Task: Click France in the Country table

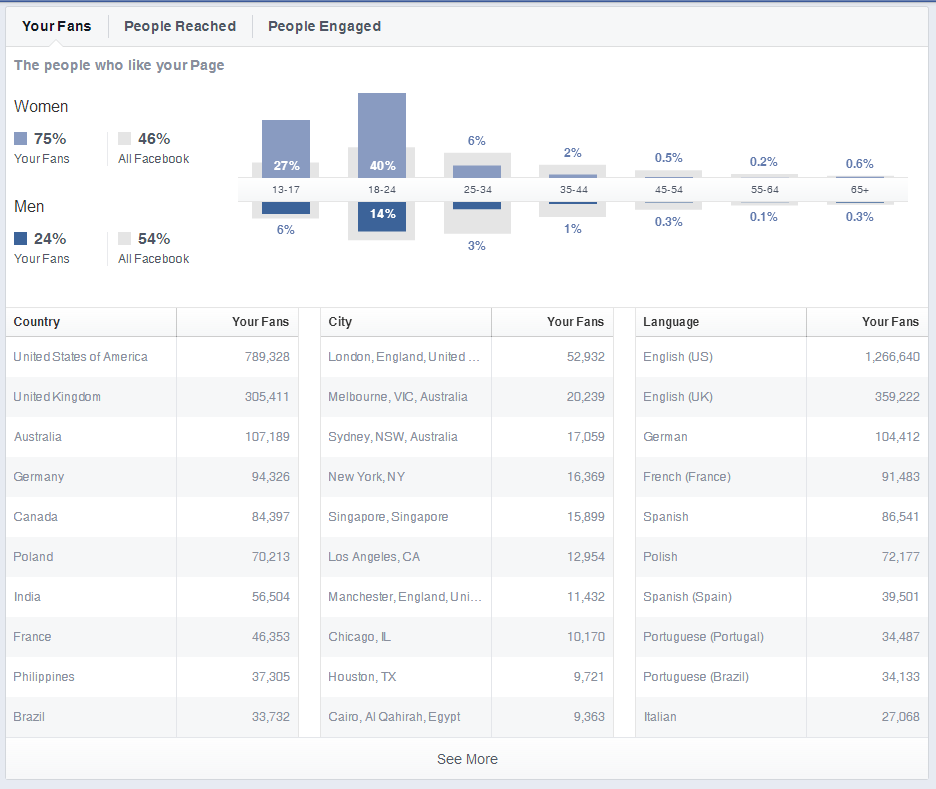Action: [x=32, y=637]
